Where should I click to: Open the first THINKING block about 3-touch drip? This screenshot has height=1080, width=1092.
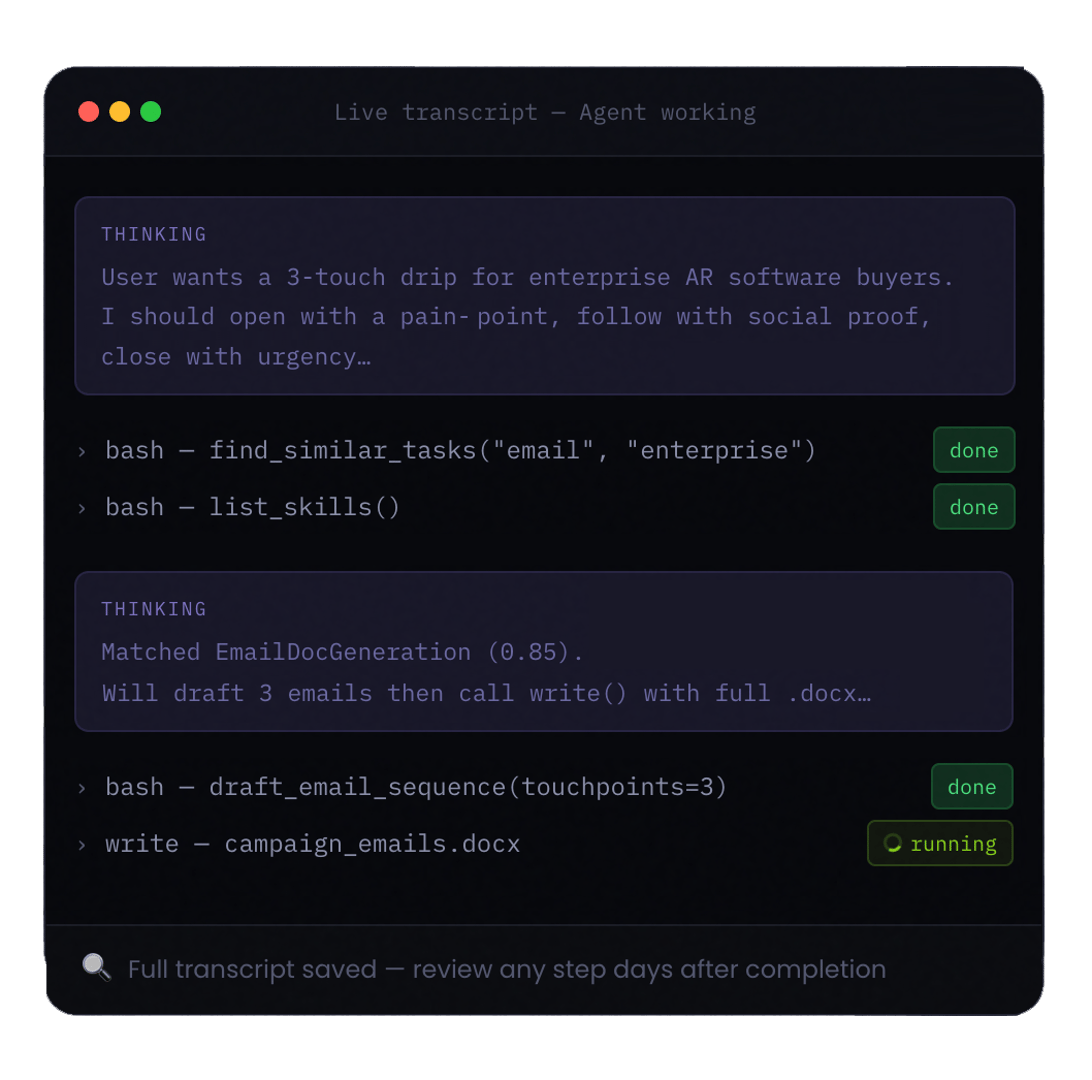pyautogui.click(x=544, y=296)
